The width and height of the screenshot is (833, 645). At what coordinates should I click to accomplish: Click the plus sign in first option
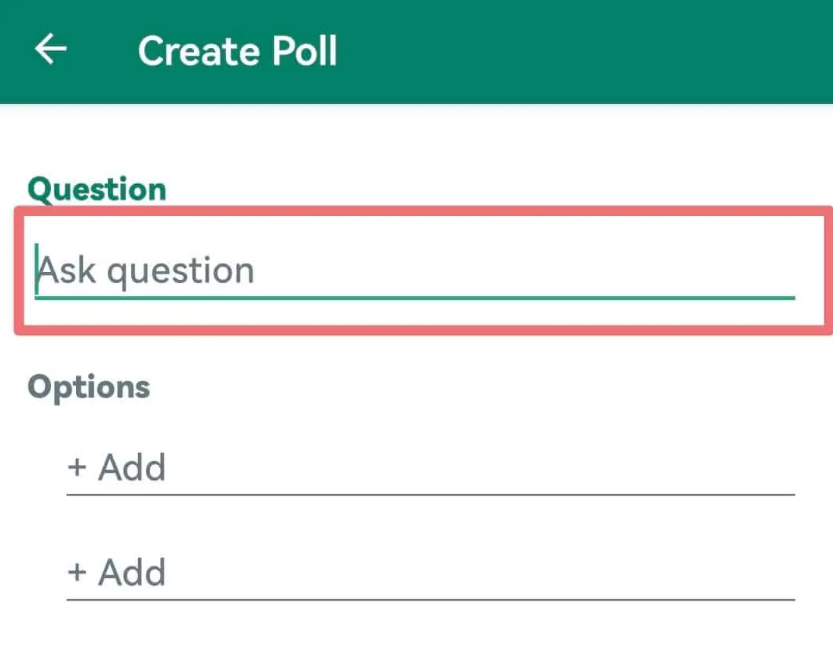click(77, 468)
